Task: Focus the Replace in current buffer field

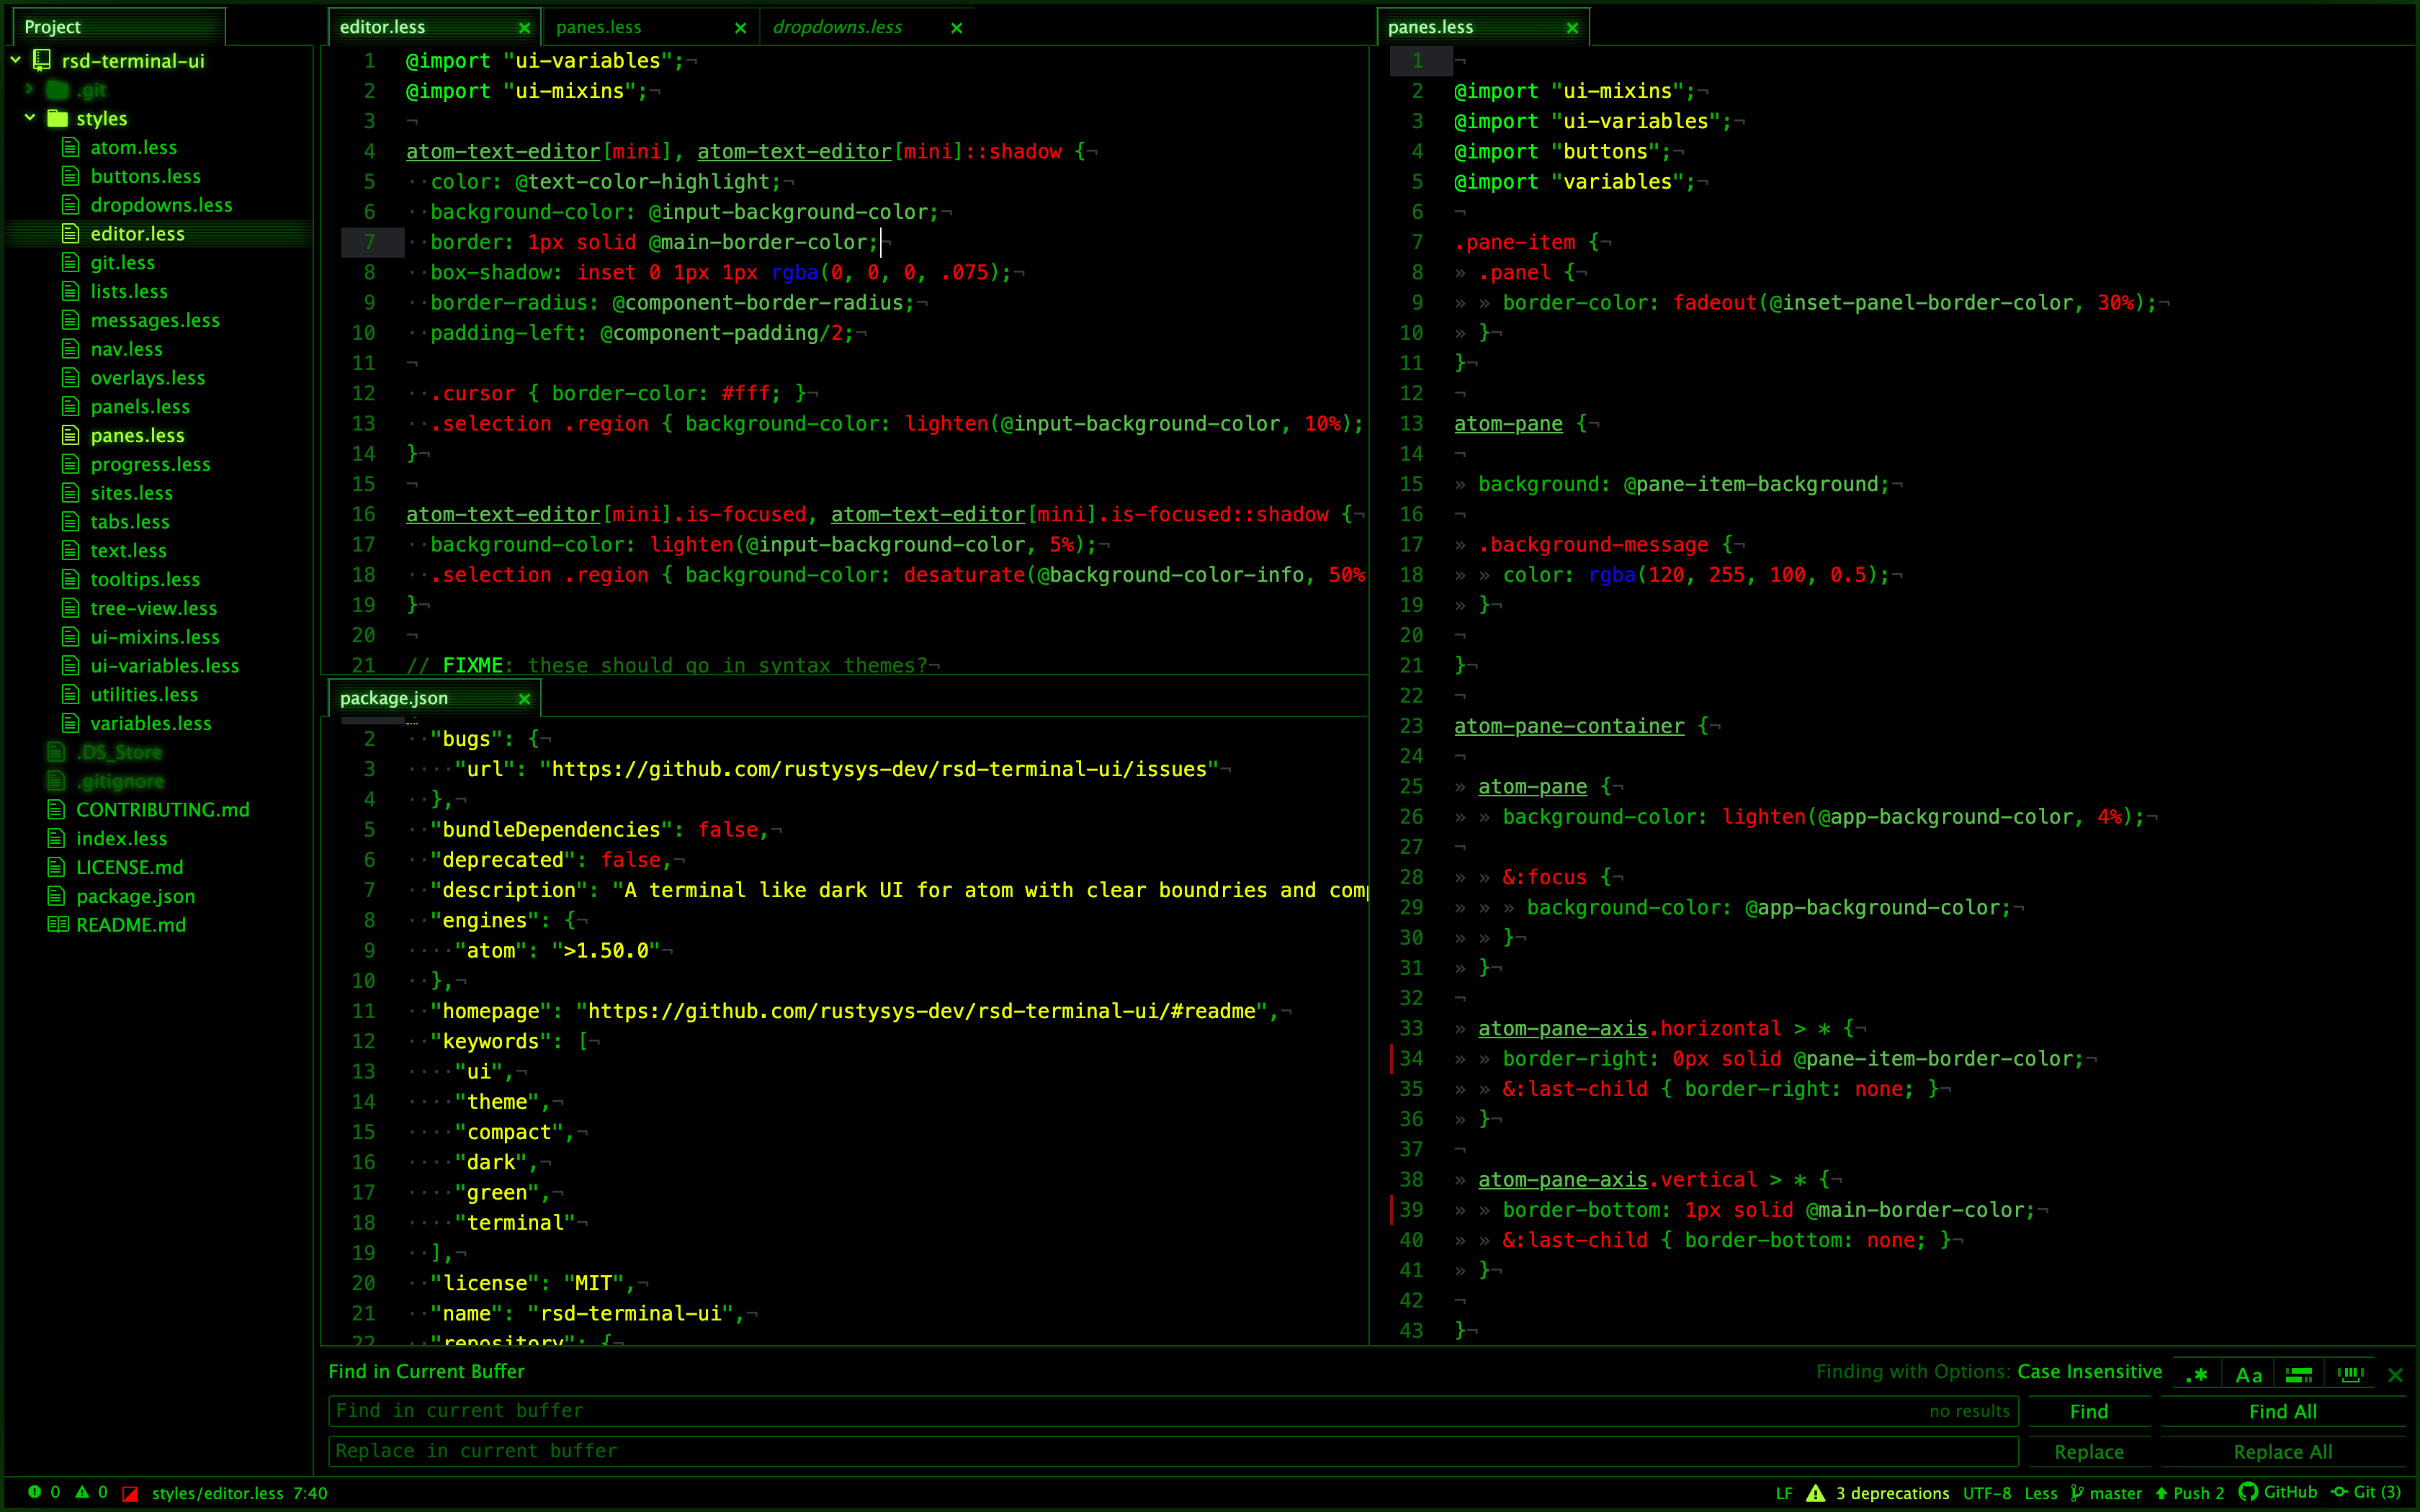Action: (x=1173, y=1451)
